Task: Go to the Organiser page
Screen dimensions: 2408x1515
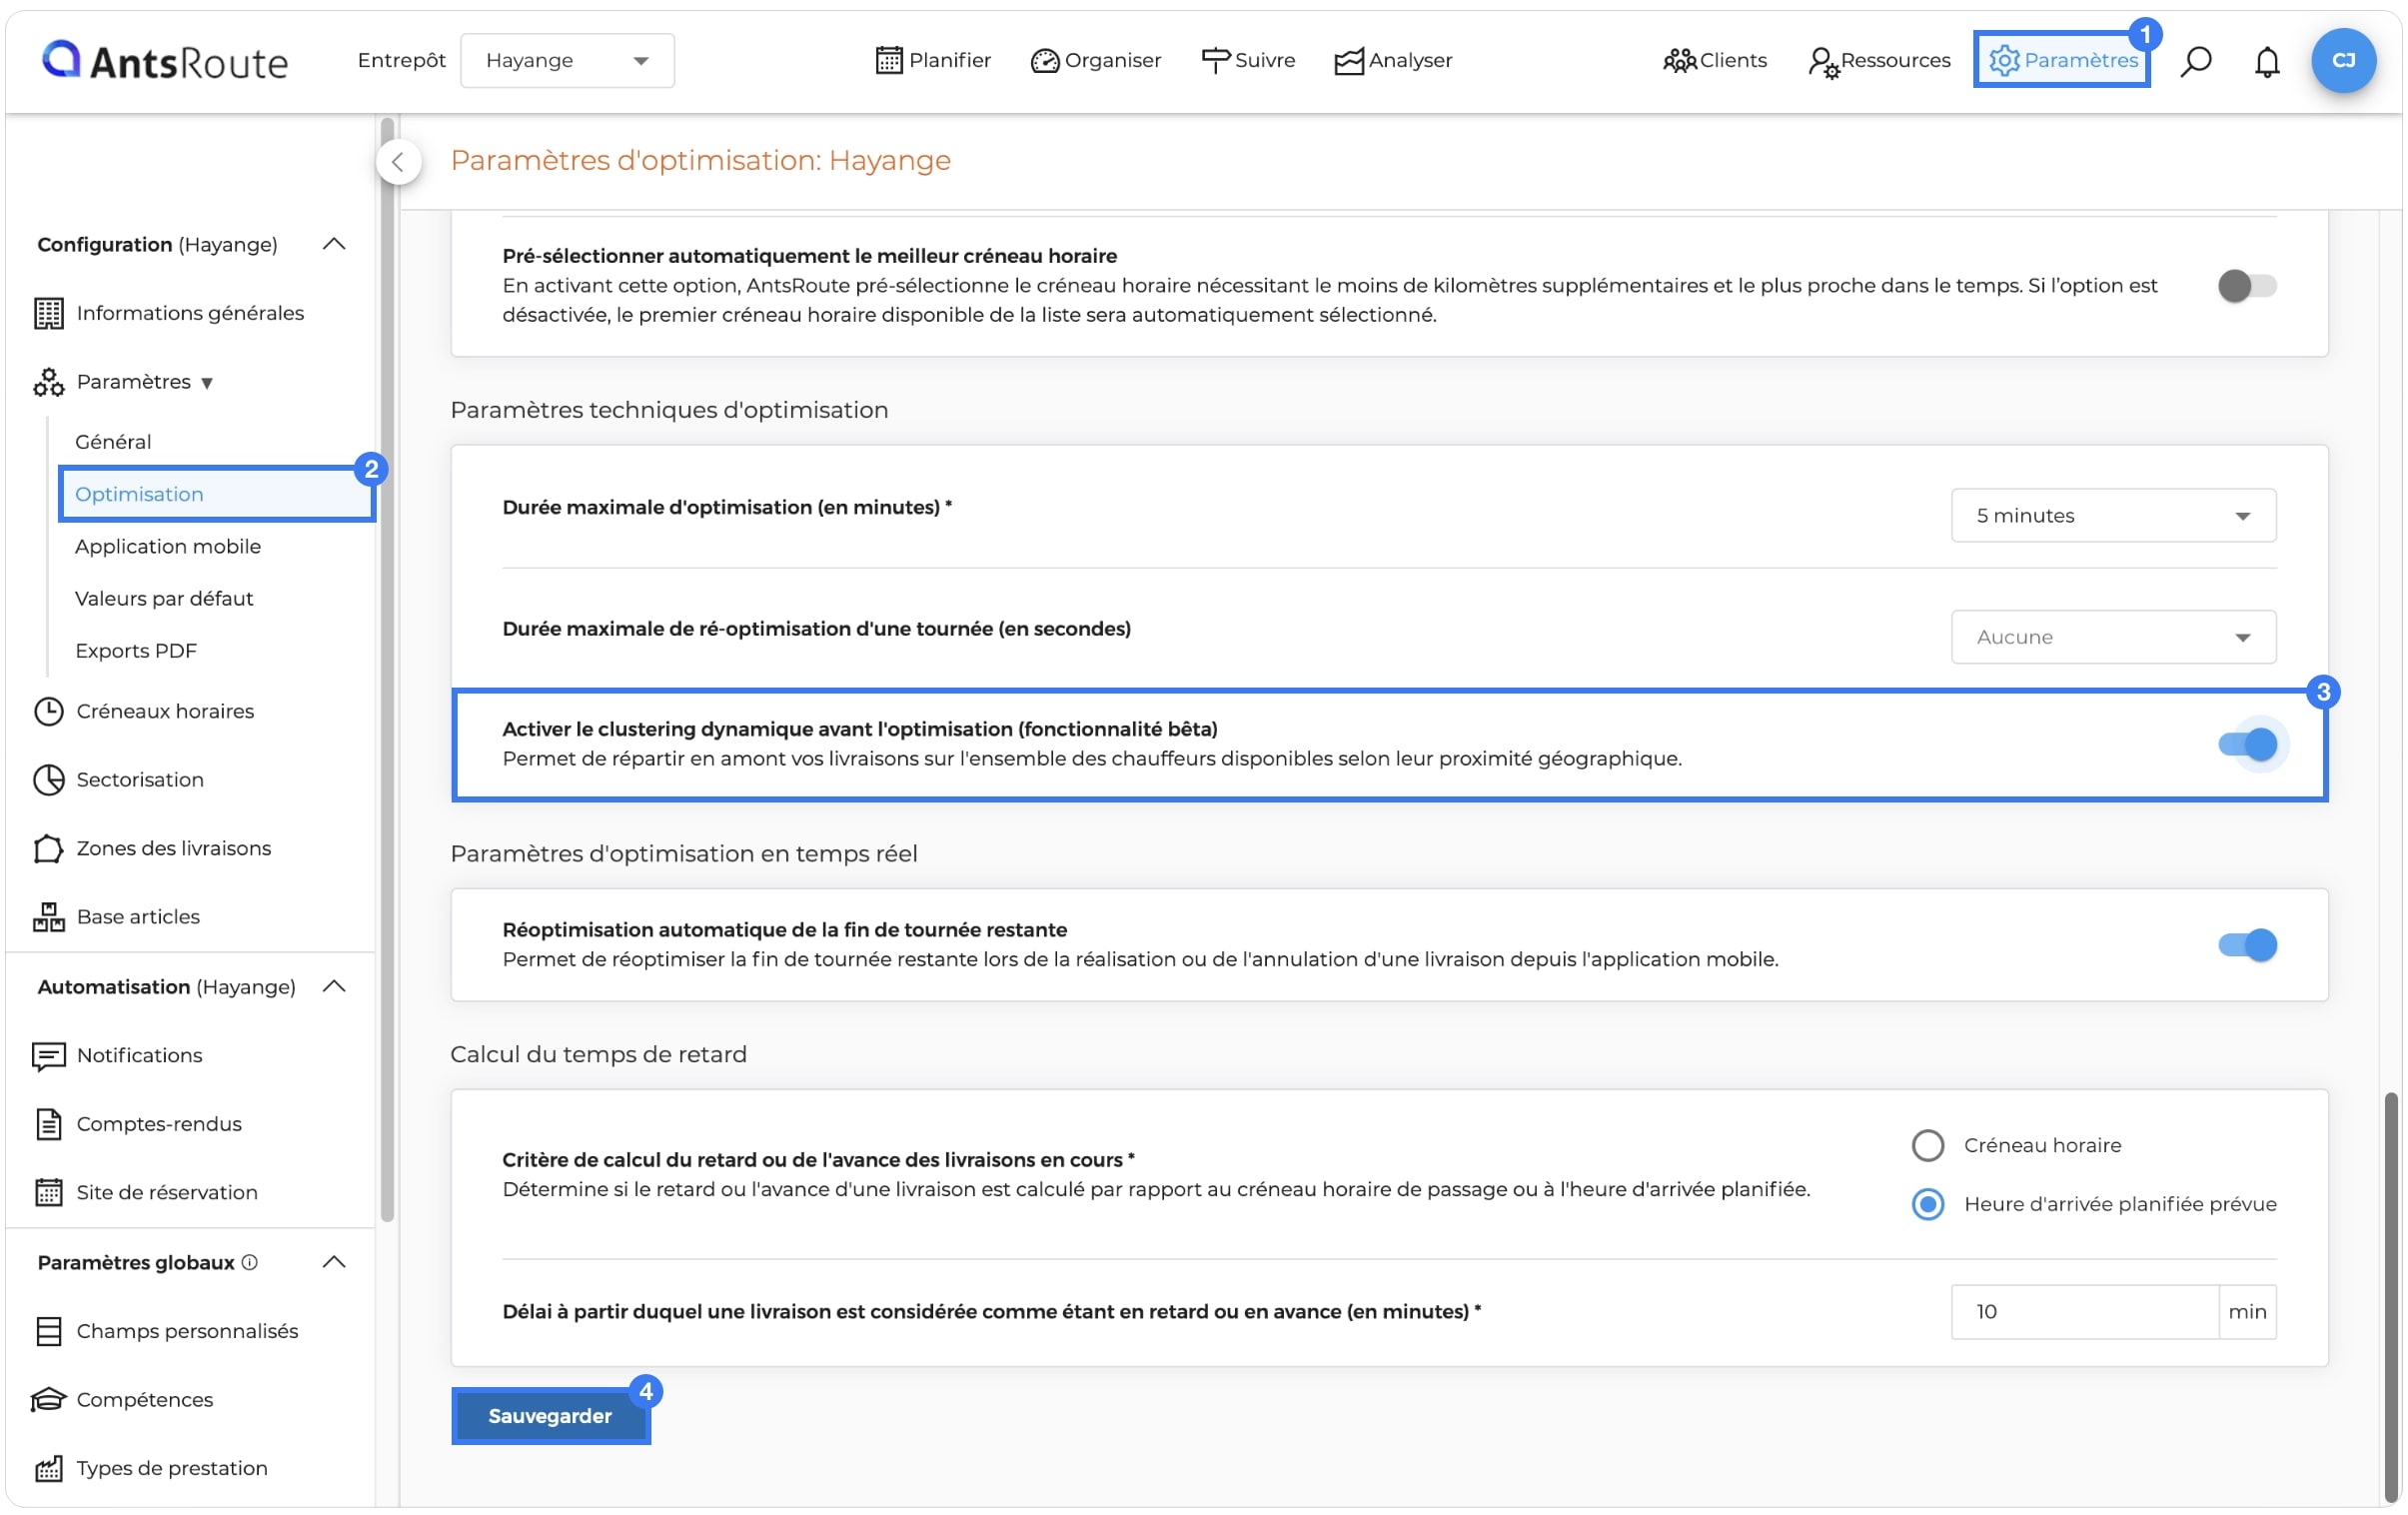Action: click(1095, 61)
